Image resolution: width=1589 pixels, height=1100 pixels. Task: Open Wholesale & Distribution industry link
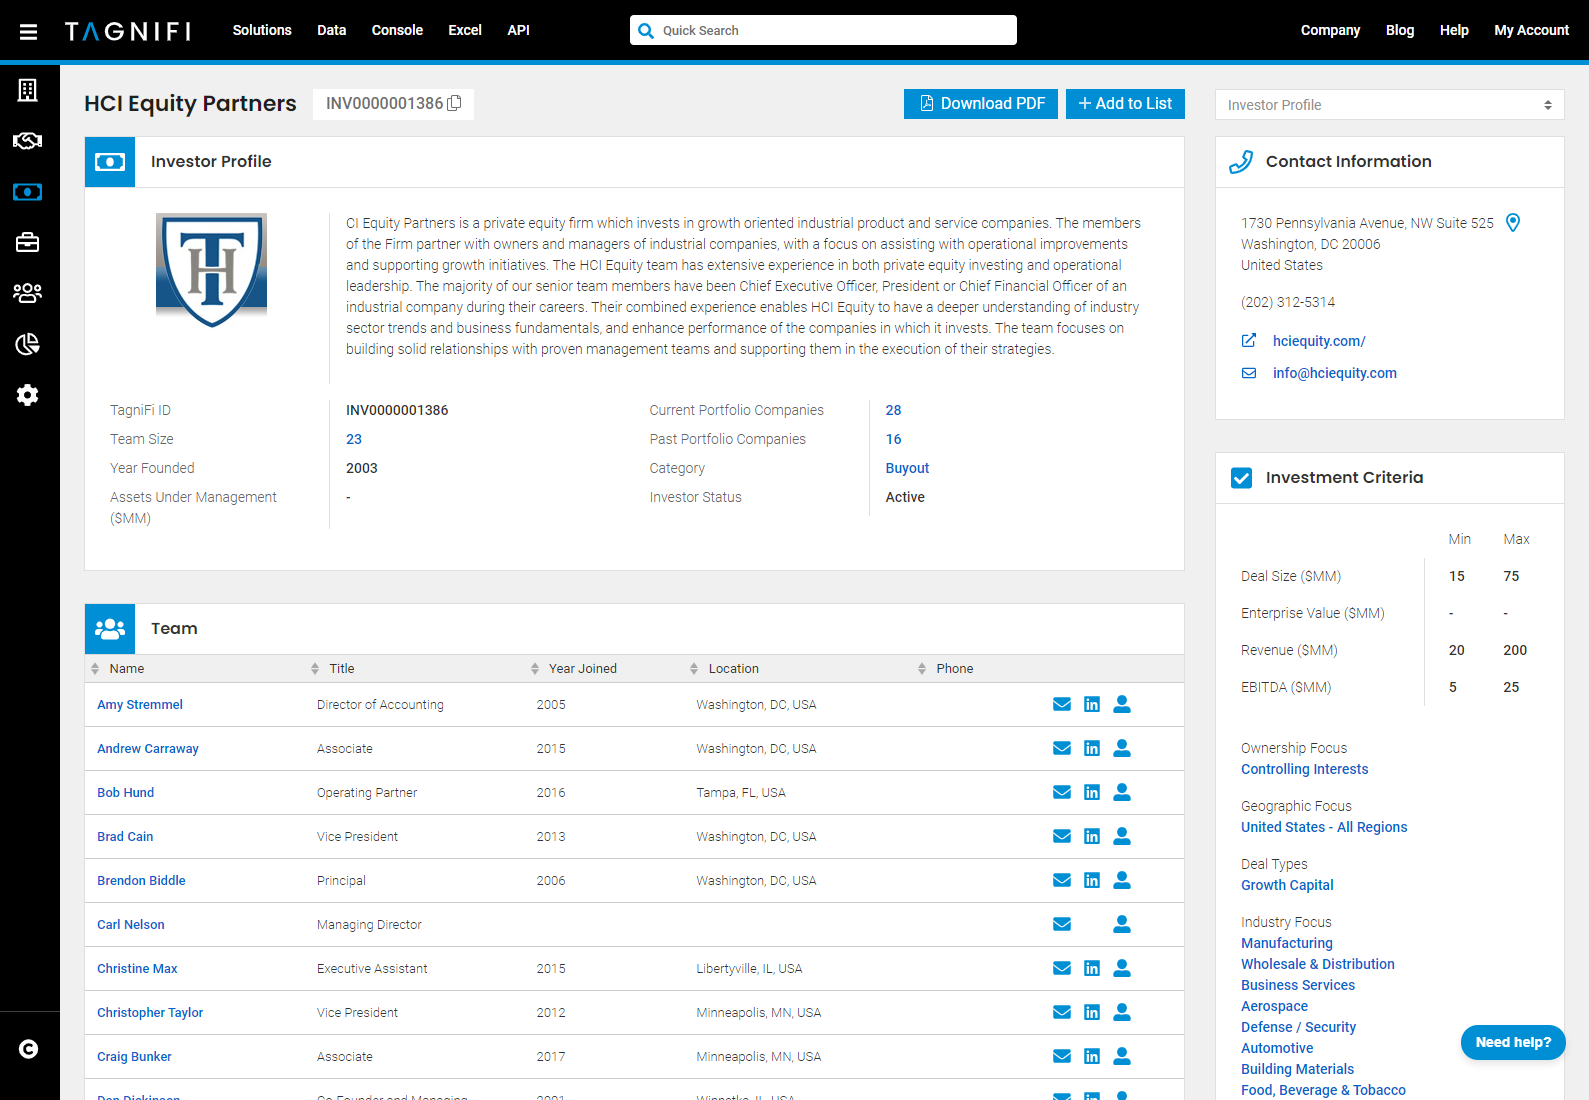coord(1318,964)
